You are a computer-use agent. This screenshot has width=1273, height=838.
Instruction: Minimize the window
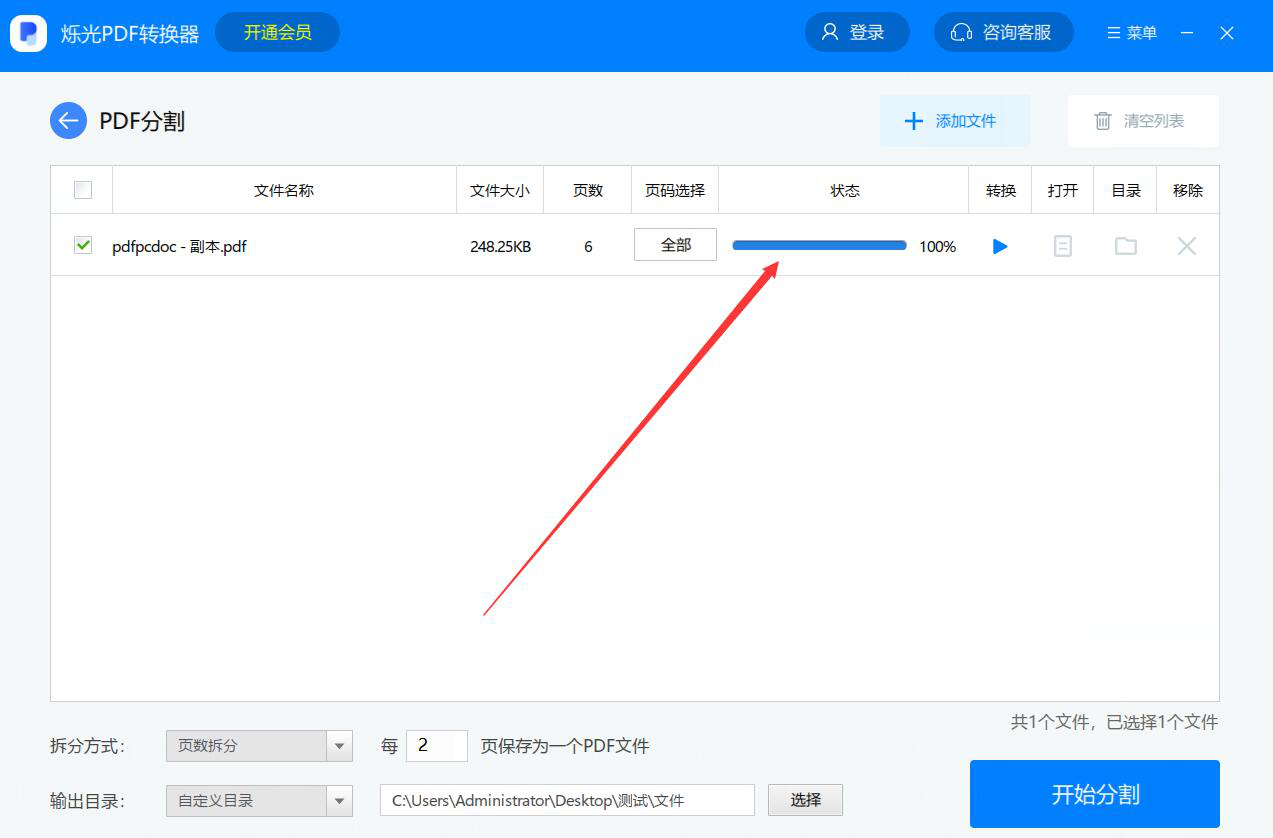click(x=1187, y=33)
